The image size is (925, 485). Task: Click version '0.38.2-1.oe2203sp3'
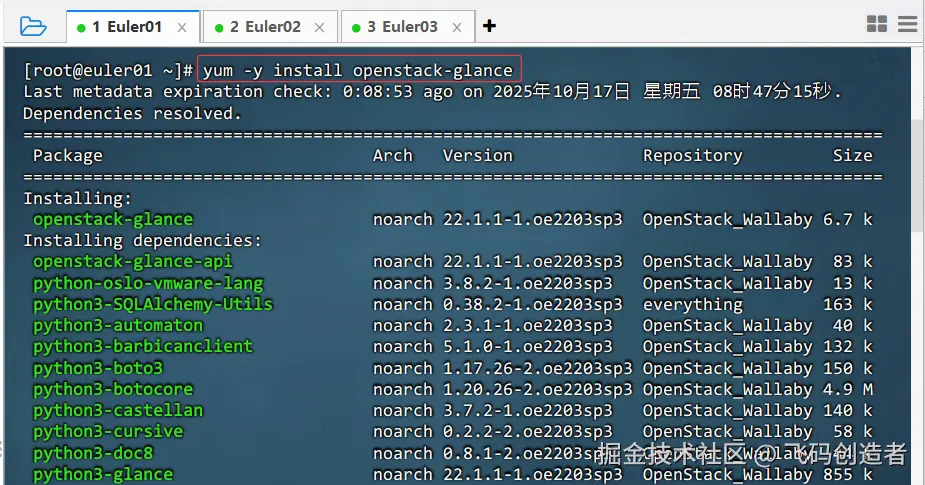533,304
